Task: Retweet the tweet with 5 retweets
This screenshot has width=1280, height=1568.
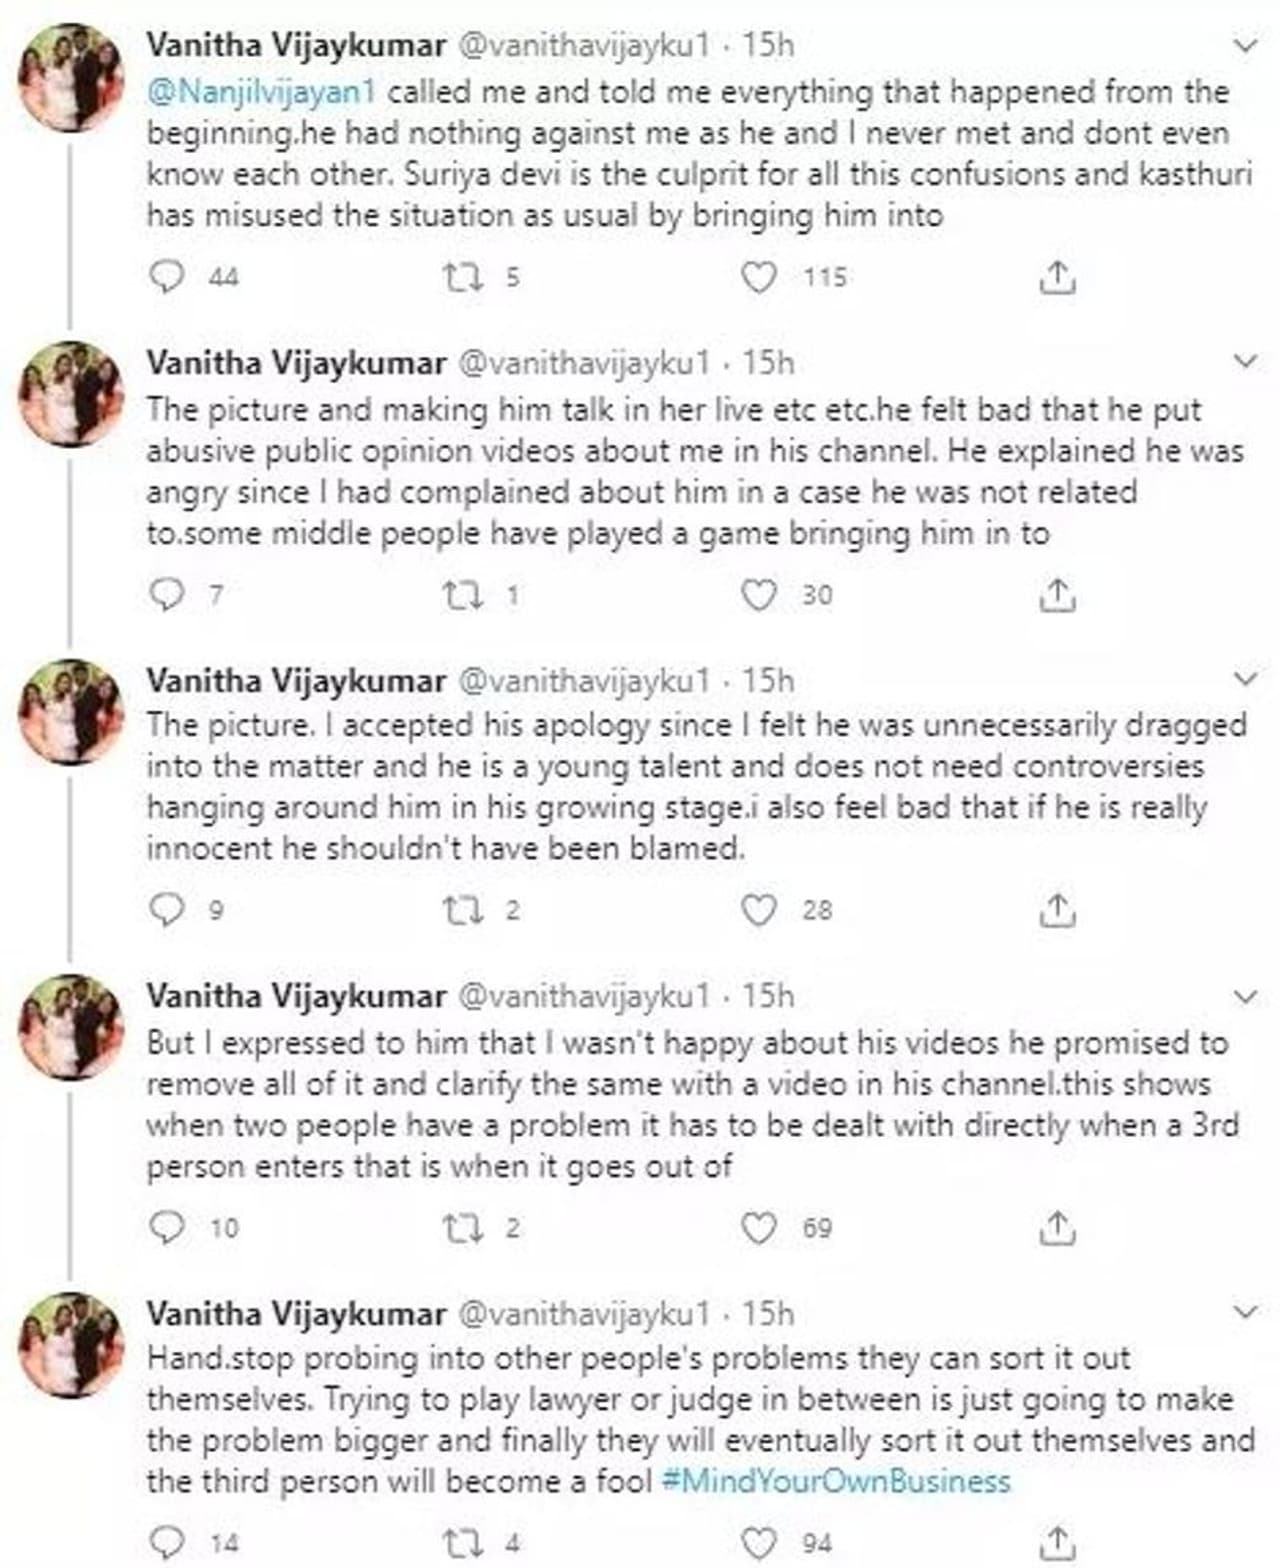Action: pyautogui.click(x=463, y=277)
